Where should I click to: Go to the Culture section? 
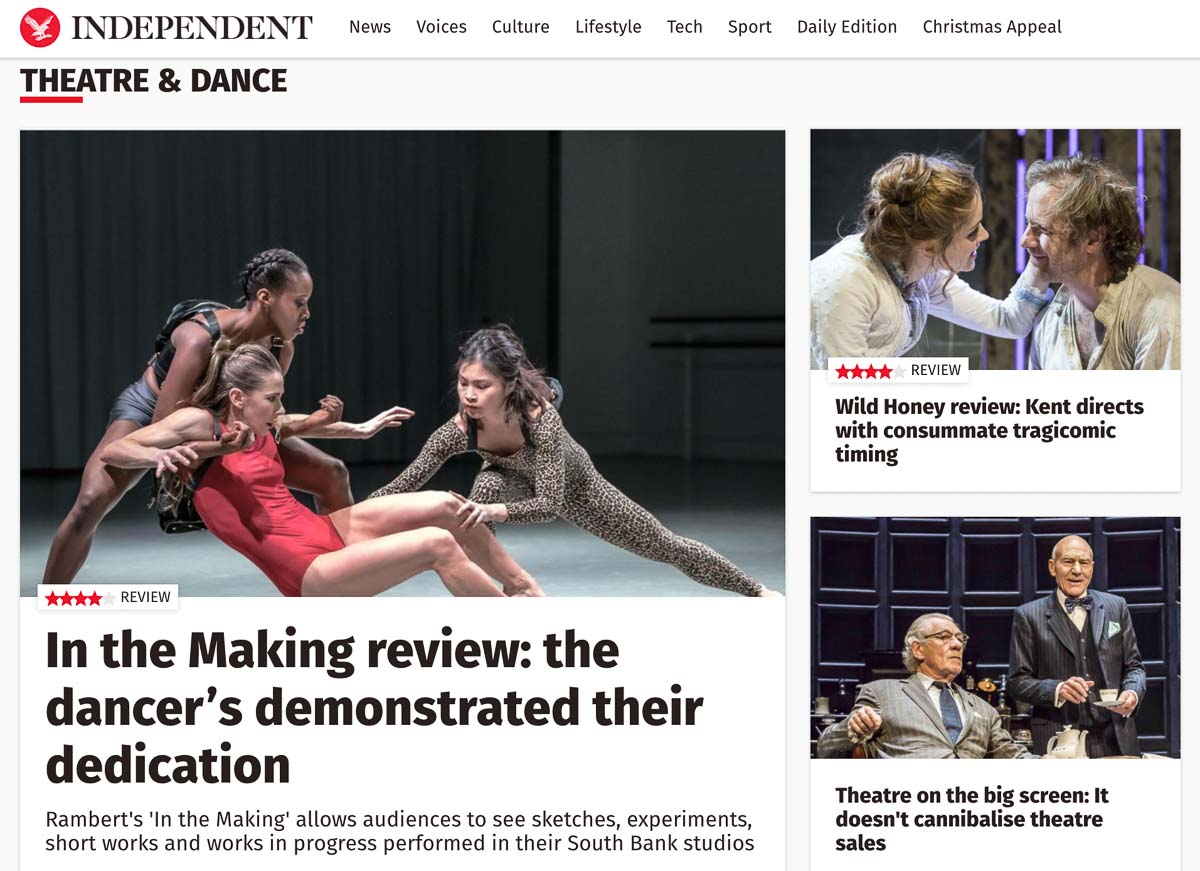coord(520,27)
